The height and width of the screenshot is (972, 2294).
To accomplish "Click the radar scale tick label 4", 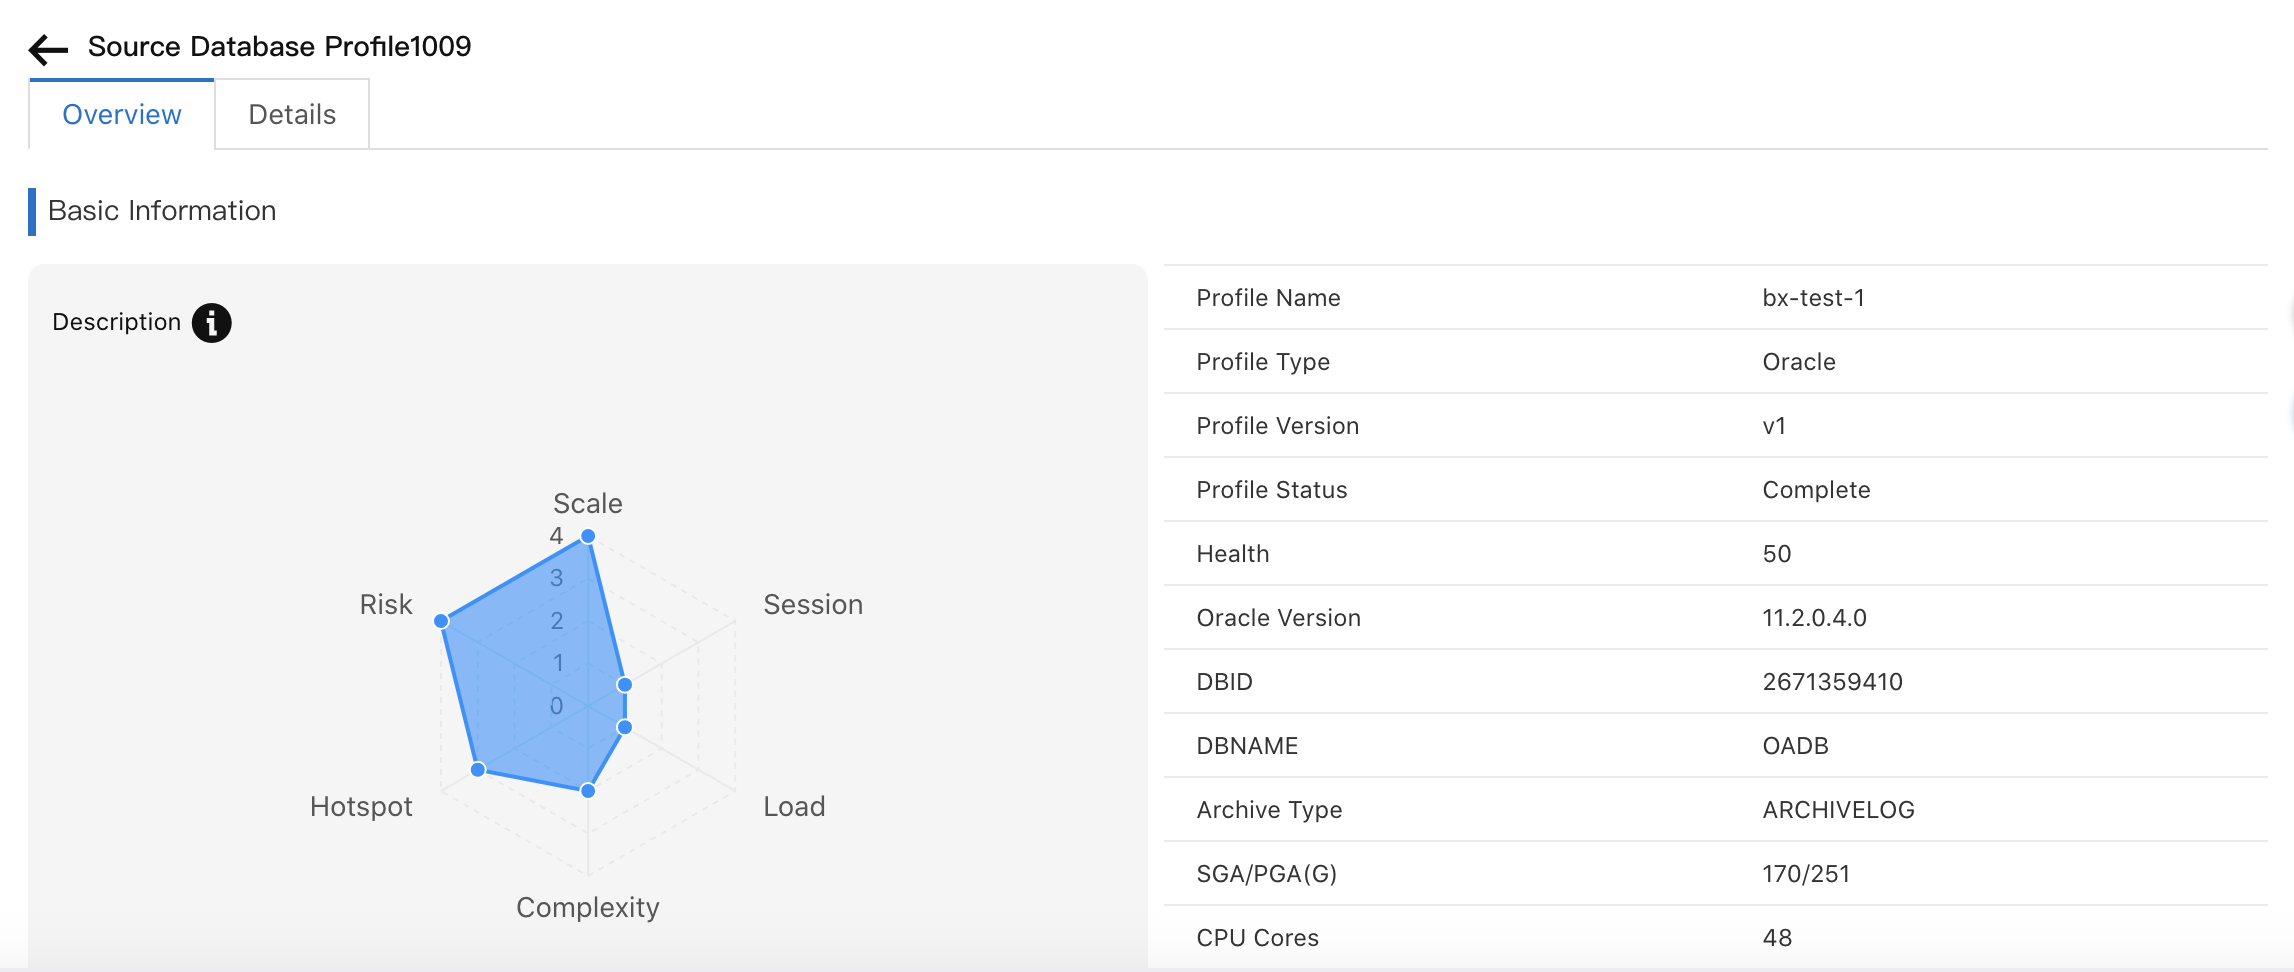I will point(556,535).
